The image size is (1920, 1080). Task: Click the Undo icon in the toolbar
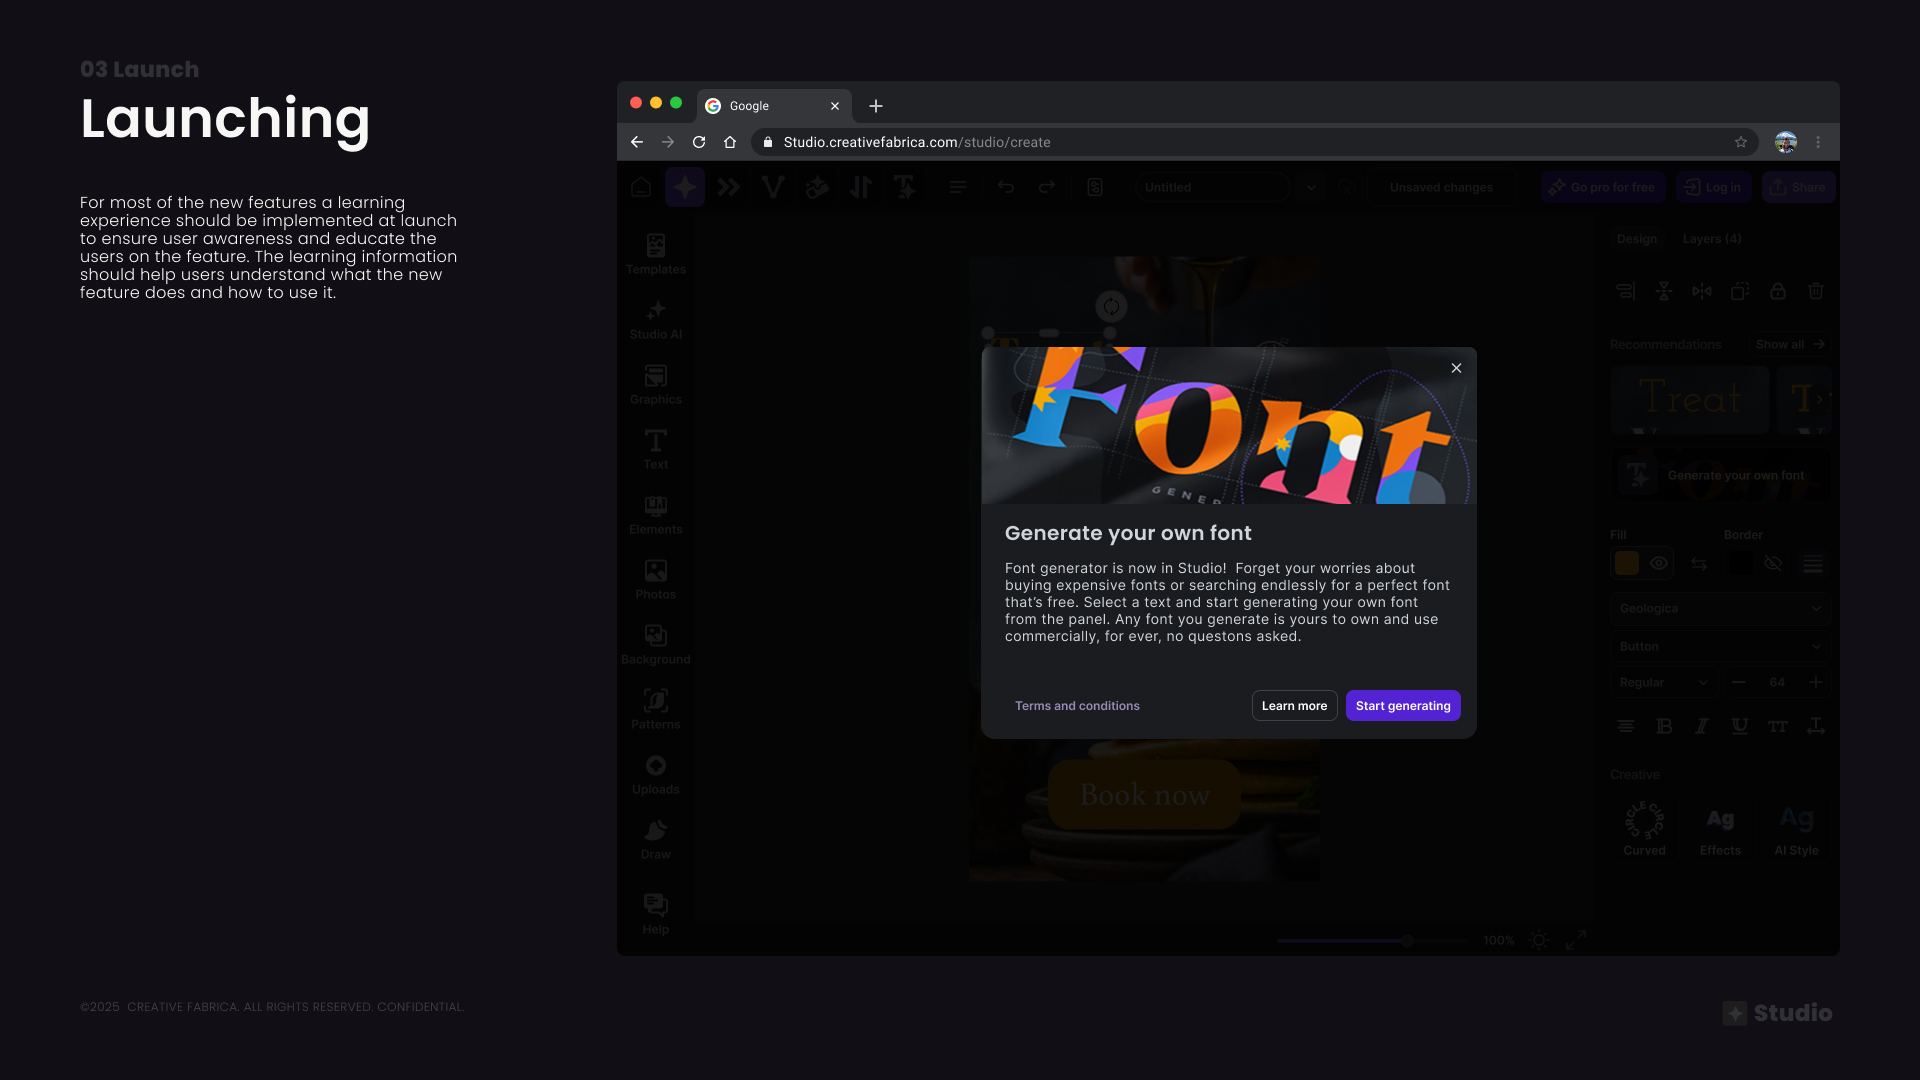click(1006, 187)
